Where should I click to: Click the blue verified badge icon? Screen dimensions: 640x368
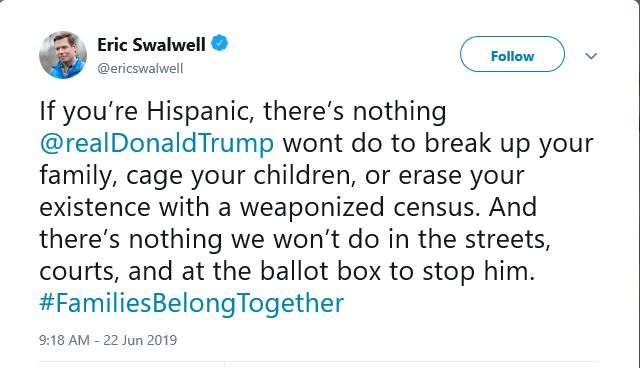(x=220, y=43)
